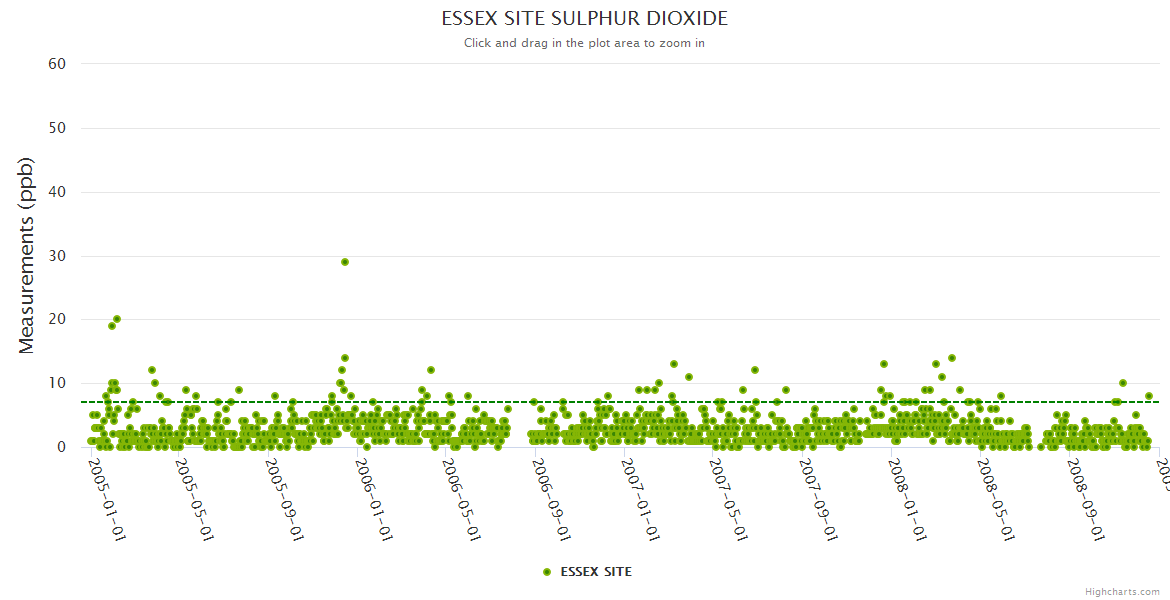Select the 20 ppb data point in early 2005
This screenshot has height=600, width=1170.
(117, 319)
